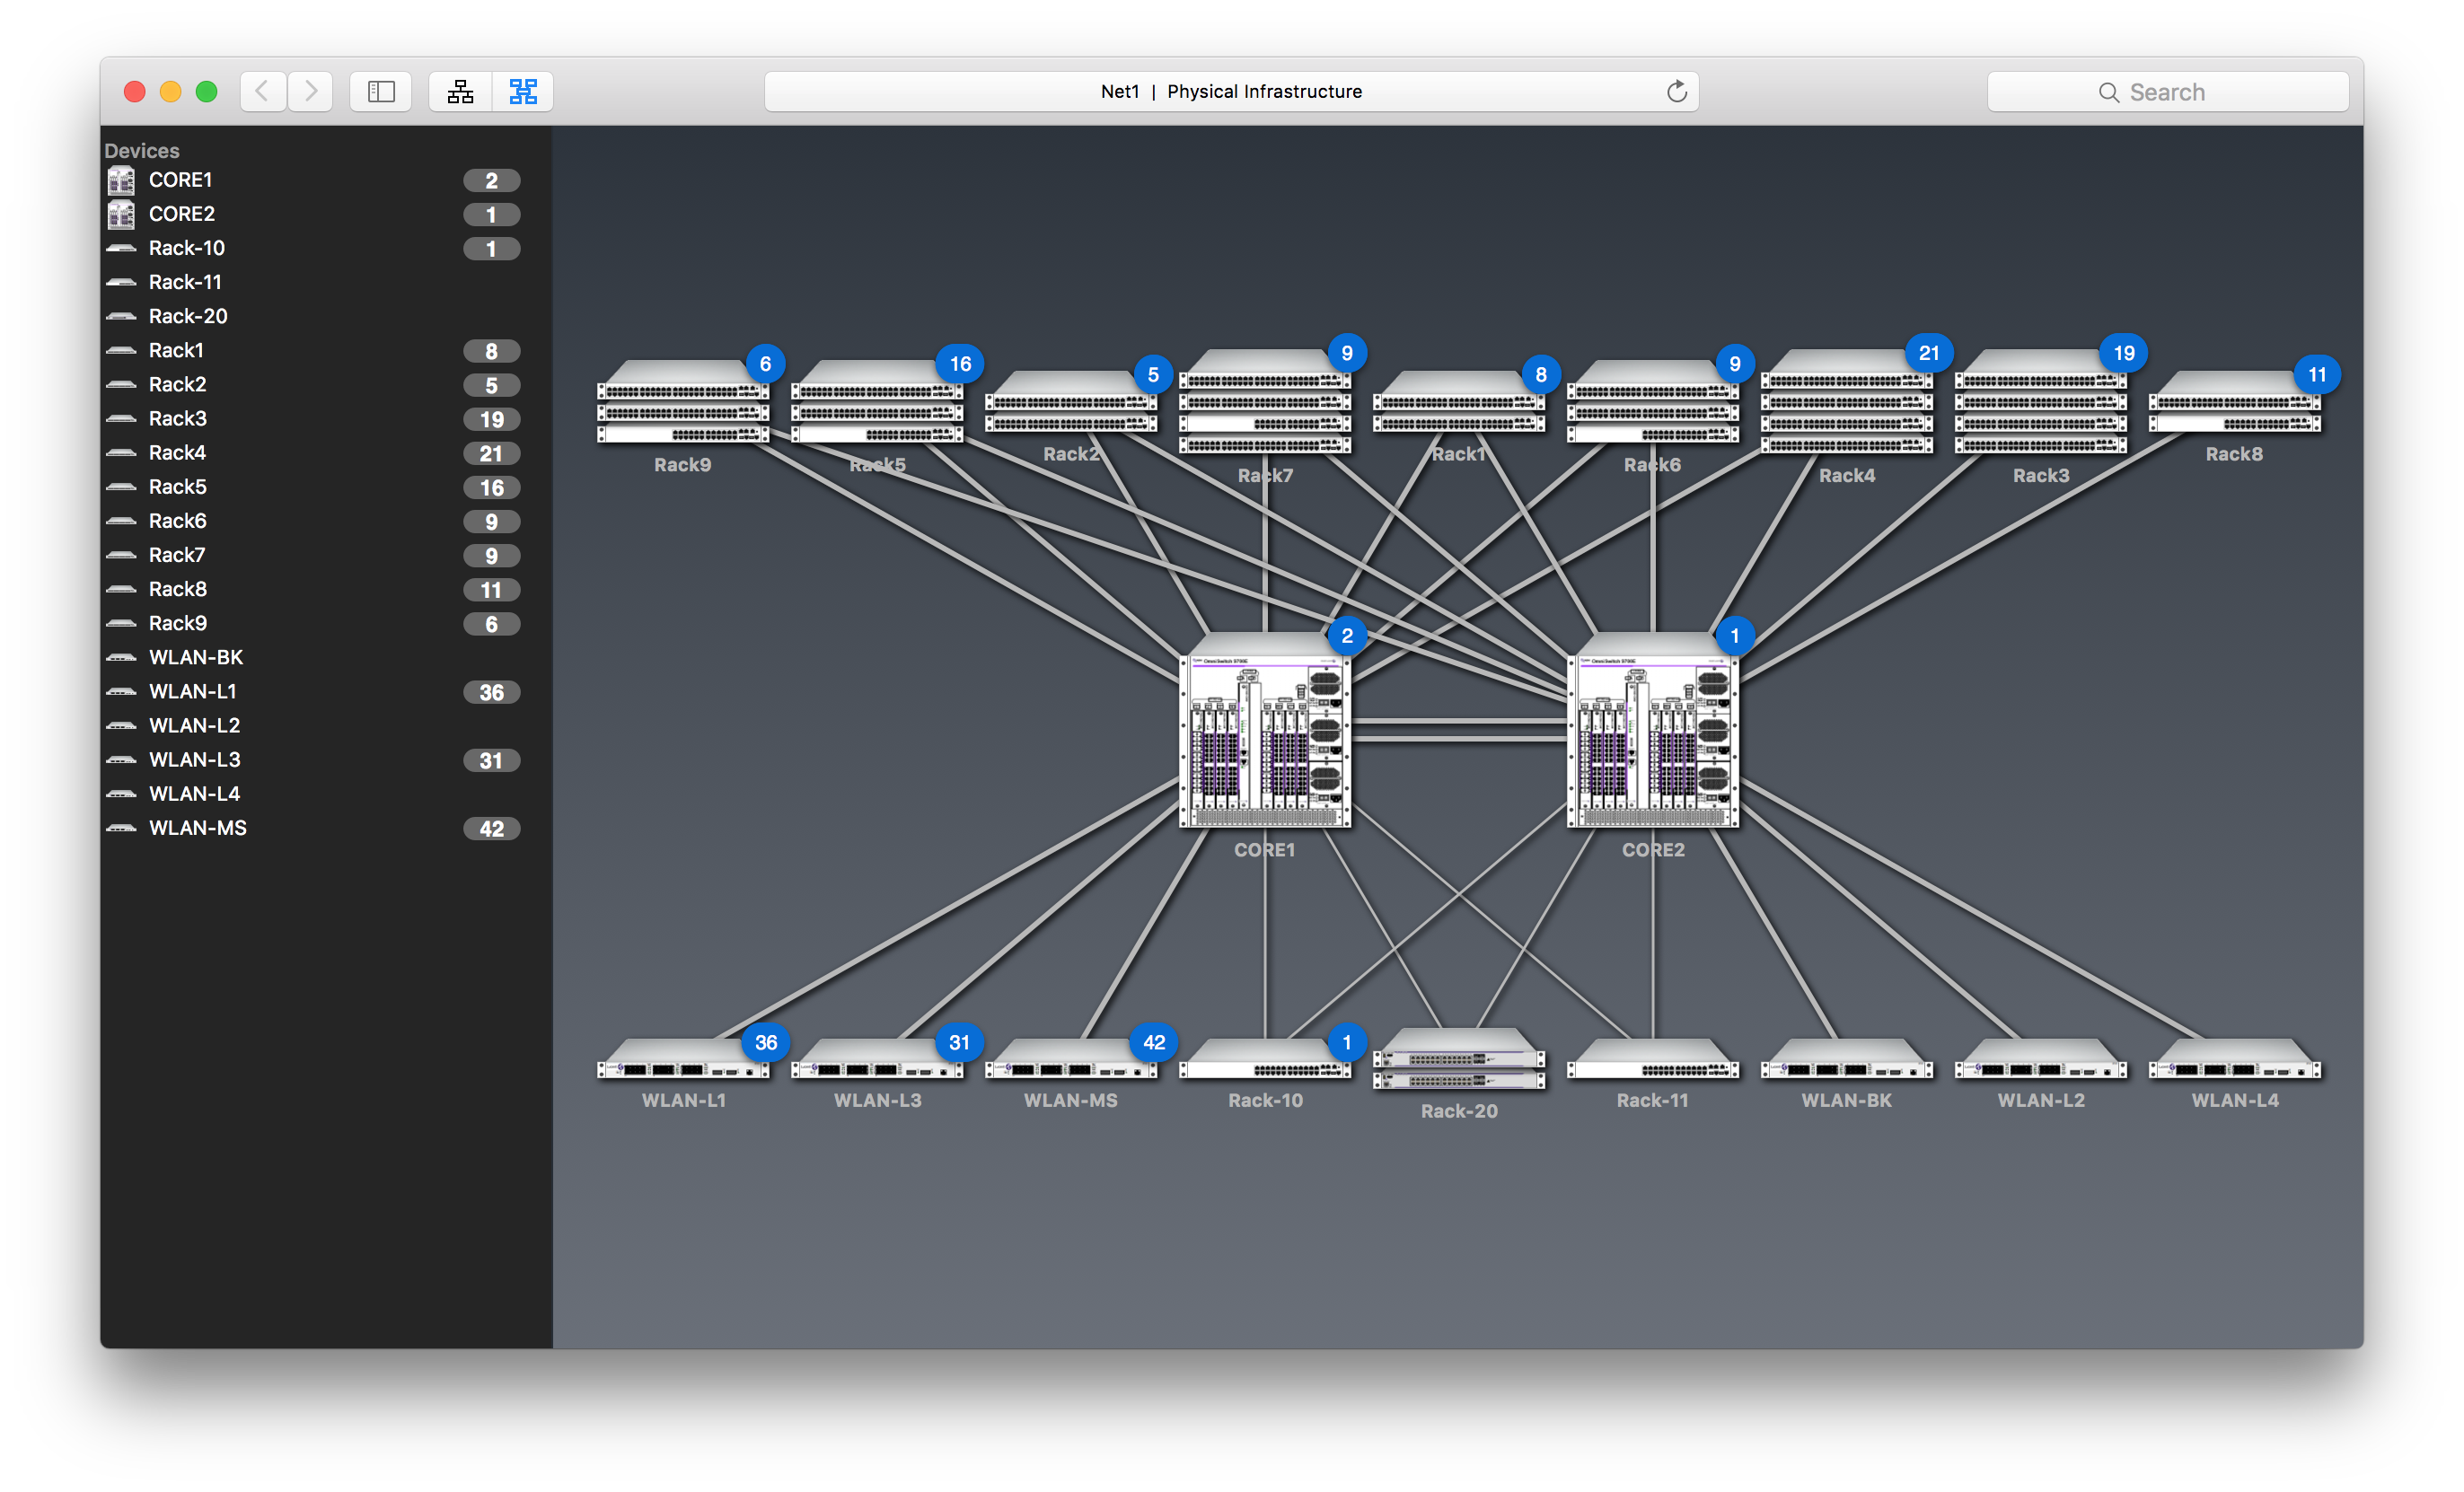Click the 21 count badge for Rack4
This screenshot has width=2464, height=1492.
(491, 453)
